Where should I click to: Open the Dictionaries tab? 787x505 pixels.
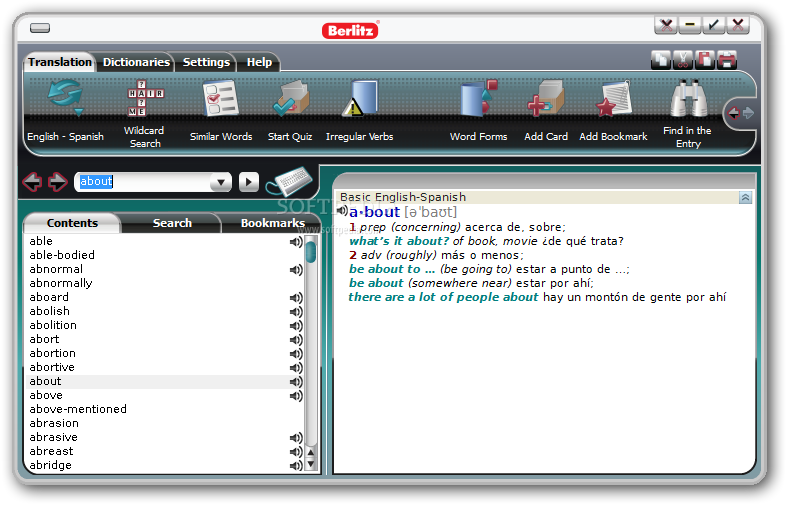pyautogui.click(x=136, y=62)
